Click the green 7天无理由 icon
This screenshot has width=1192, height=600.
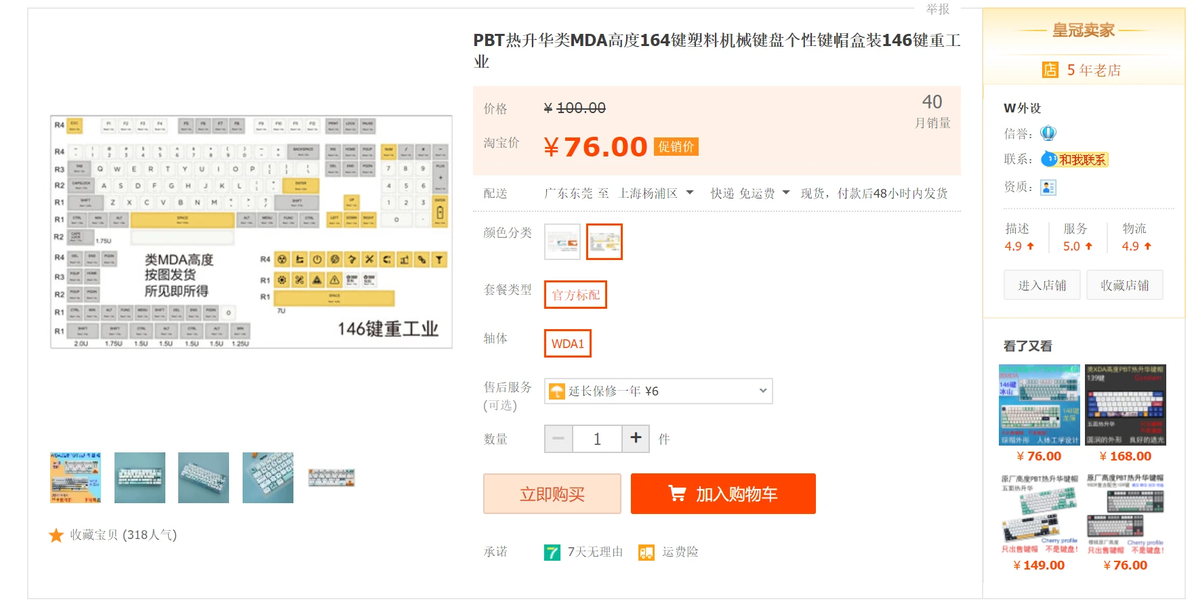552,552
